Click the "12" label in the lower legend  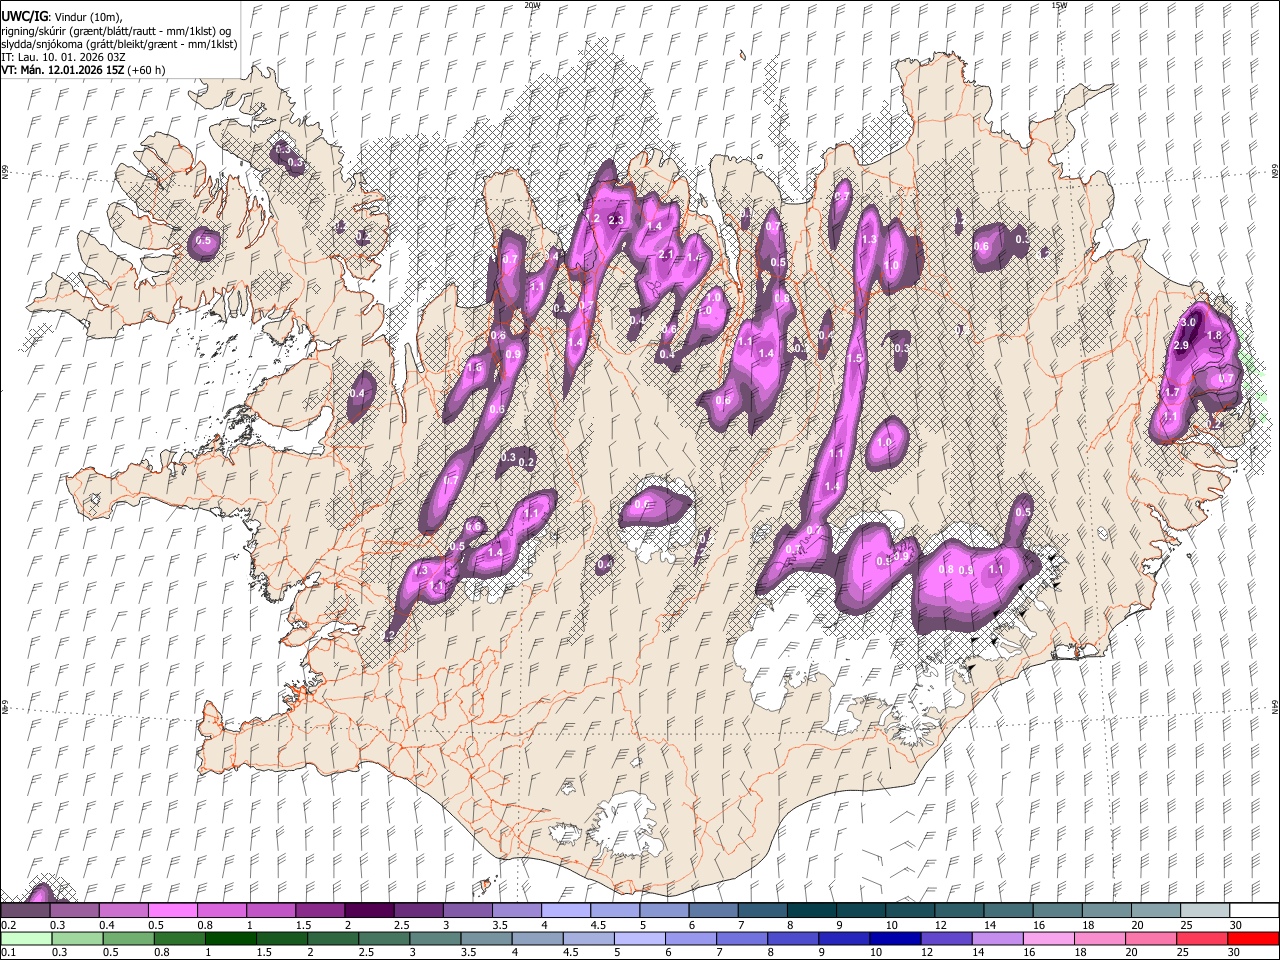927,953
